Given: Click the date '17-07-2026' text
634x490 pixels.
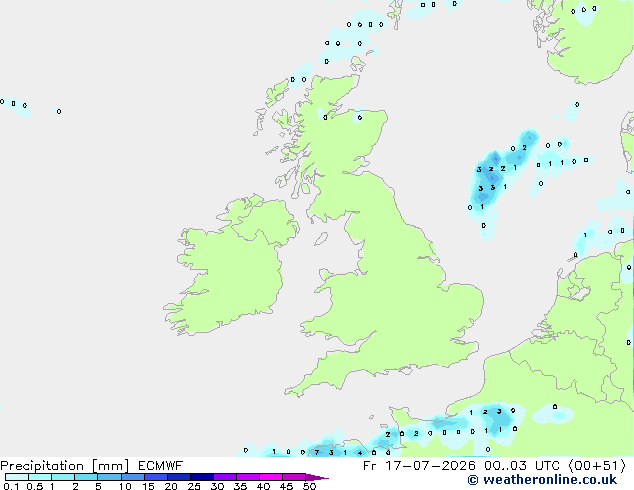Looking at the screenshot, I should click(x=430, y=466).
